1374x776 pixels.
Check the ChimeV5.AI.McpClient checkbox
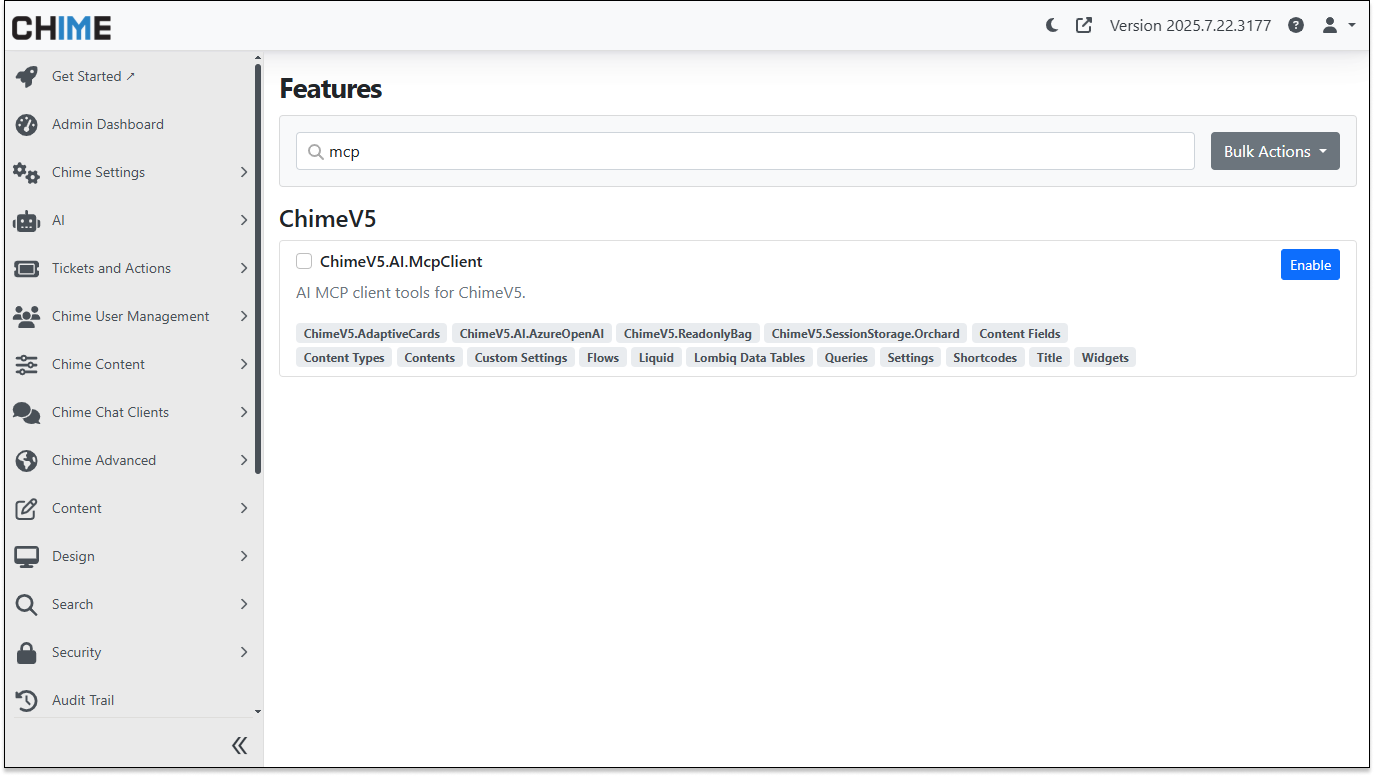[x=304, y=261]
